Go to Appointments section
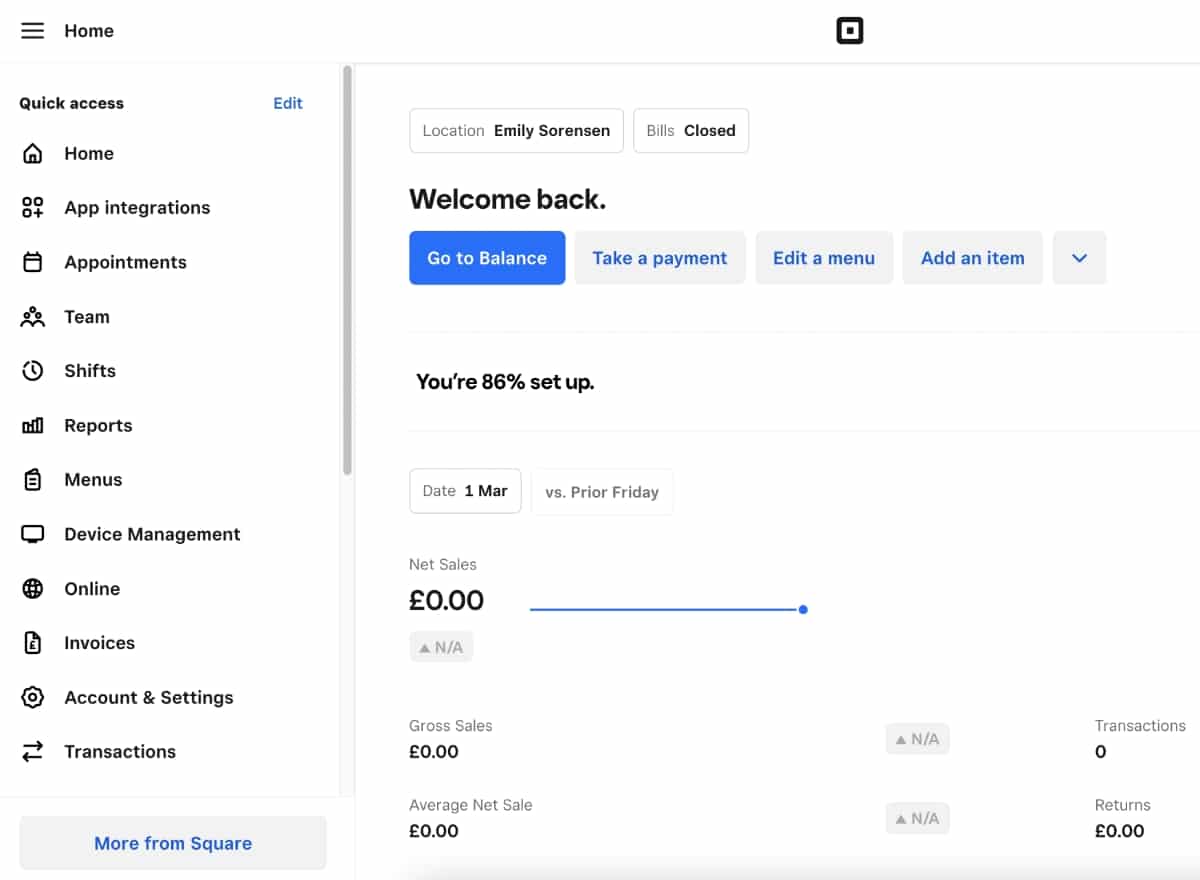 pos(125,262)
